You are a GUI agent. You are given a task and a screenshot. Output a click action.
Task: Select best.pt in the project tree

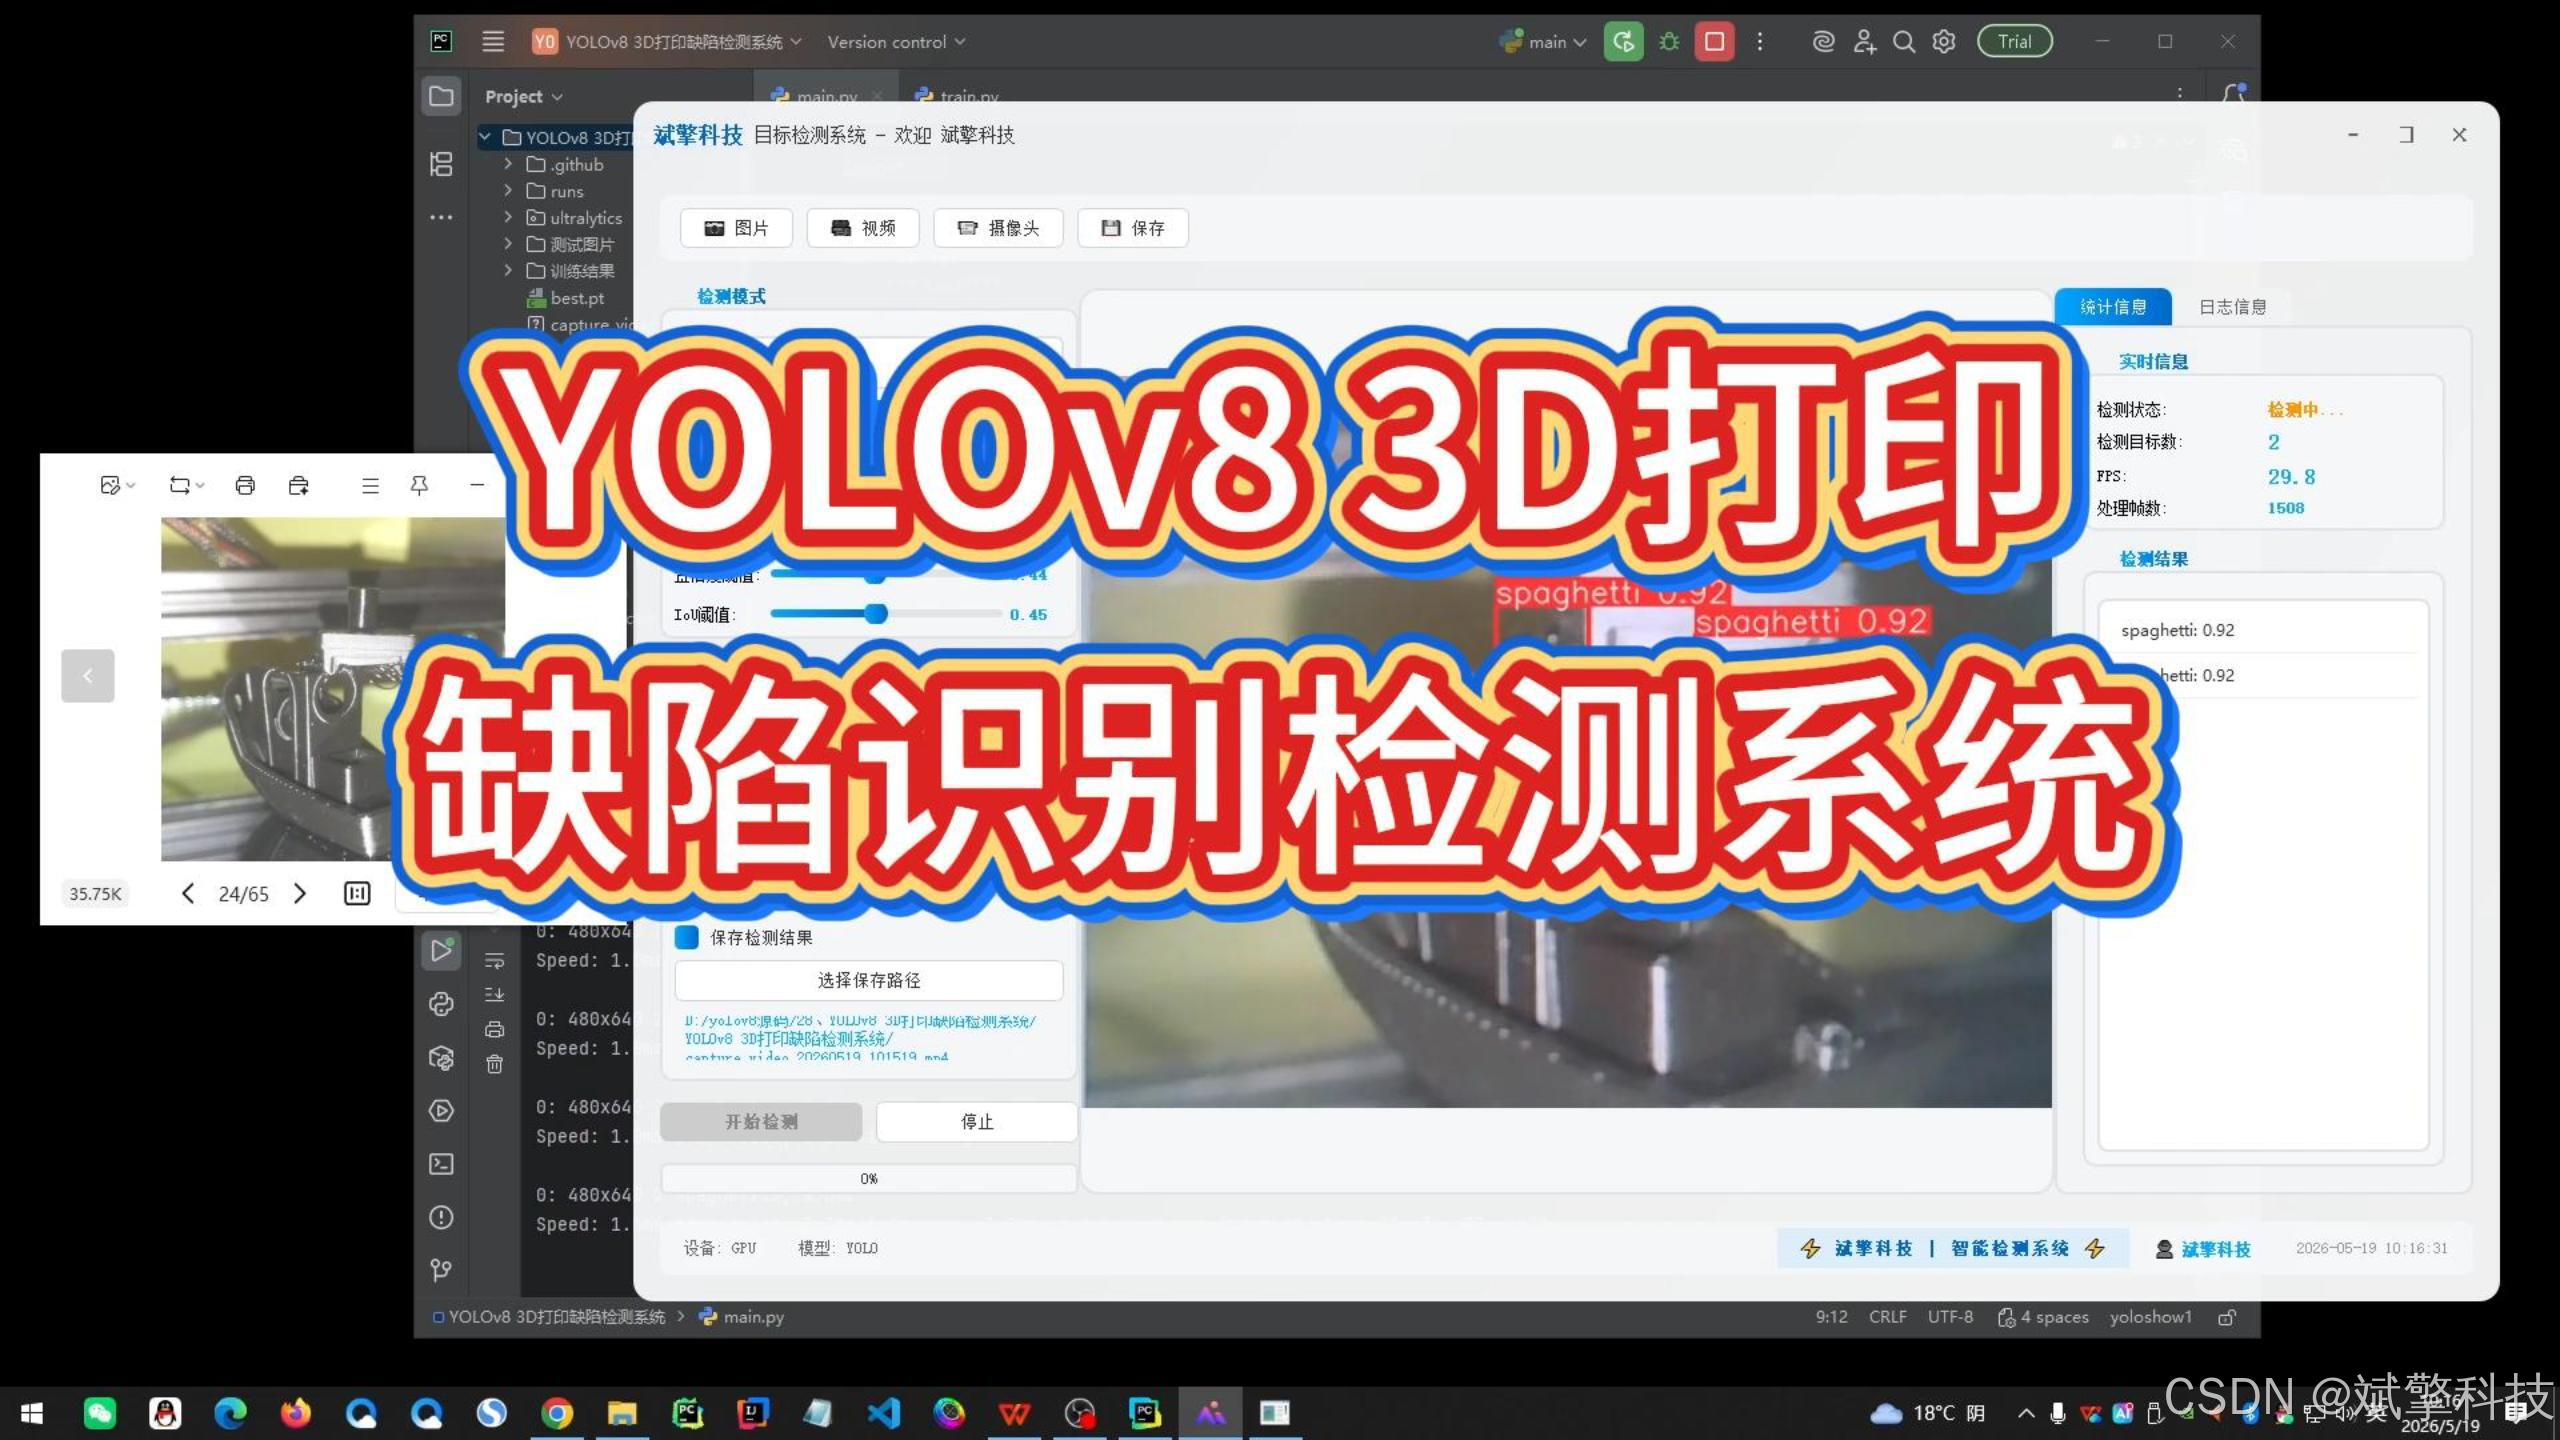coord(566,297)
